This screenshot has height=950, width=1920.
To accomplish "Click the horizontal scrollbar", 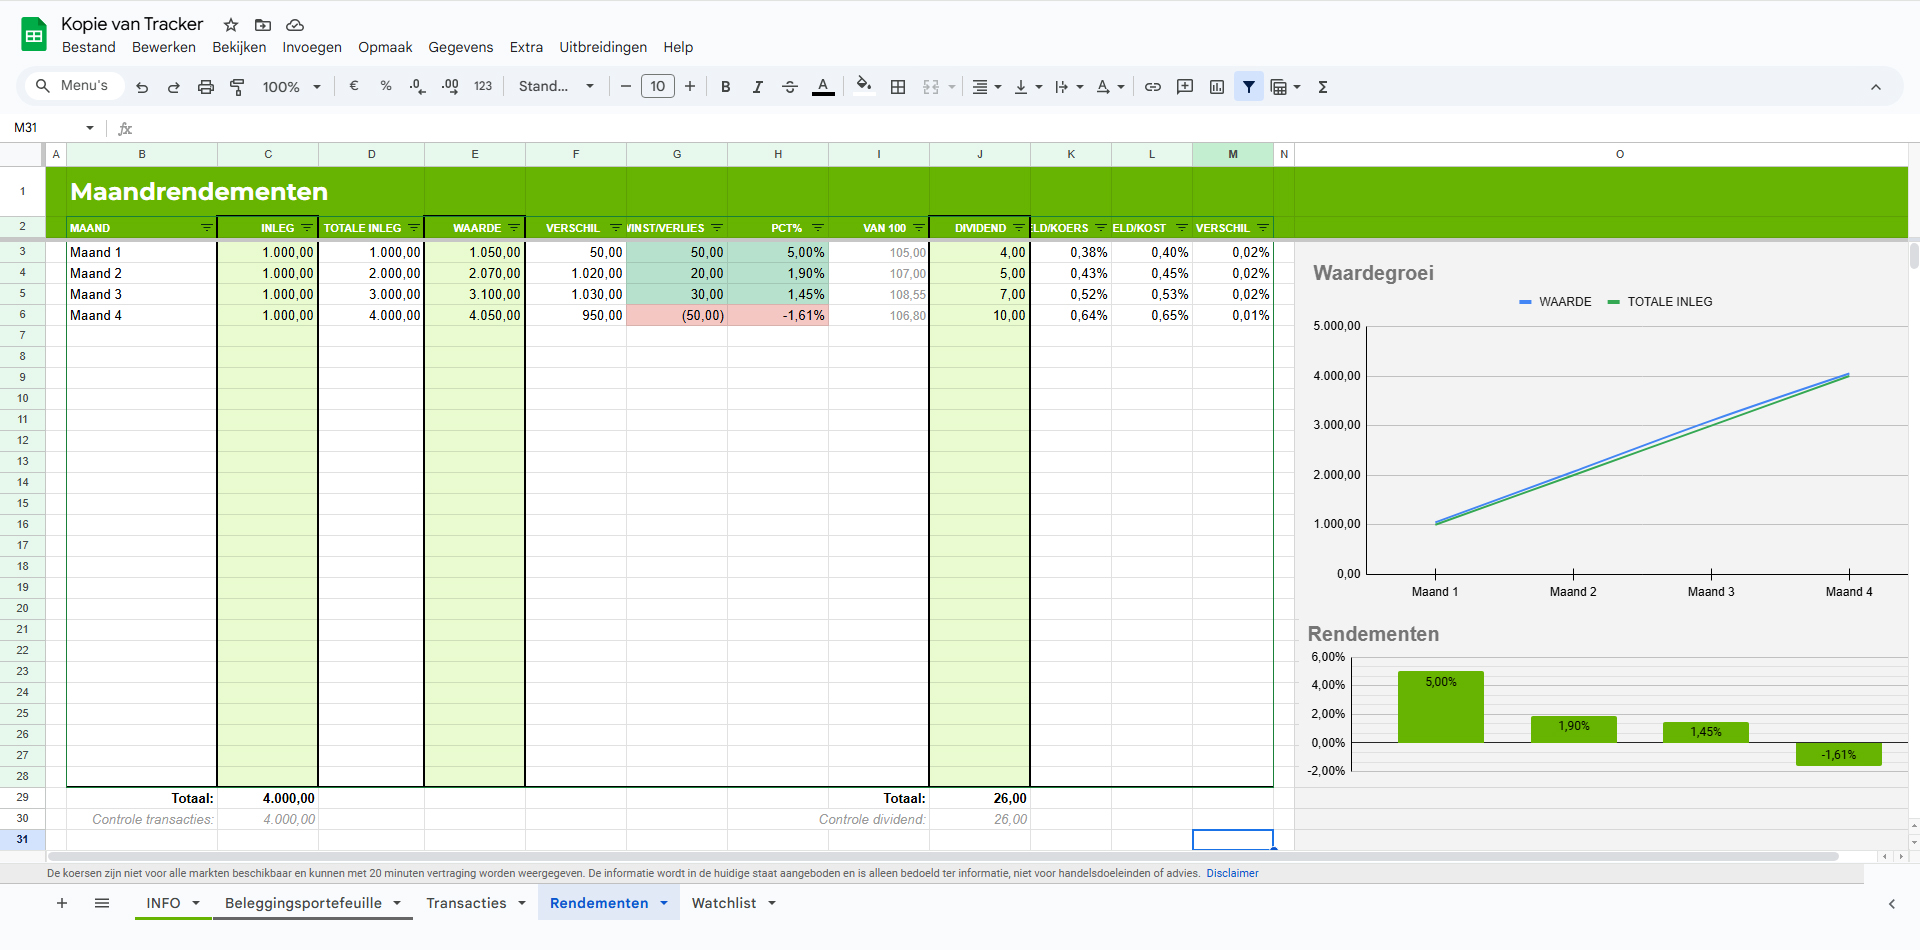I will (943, 856).
